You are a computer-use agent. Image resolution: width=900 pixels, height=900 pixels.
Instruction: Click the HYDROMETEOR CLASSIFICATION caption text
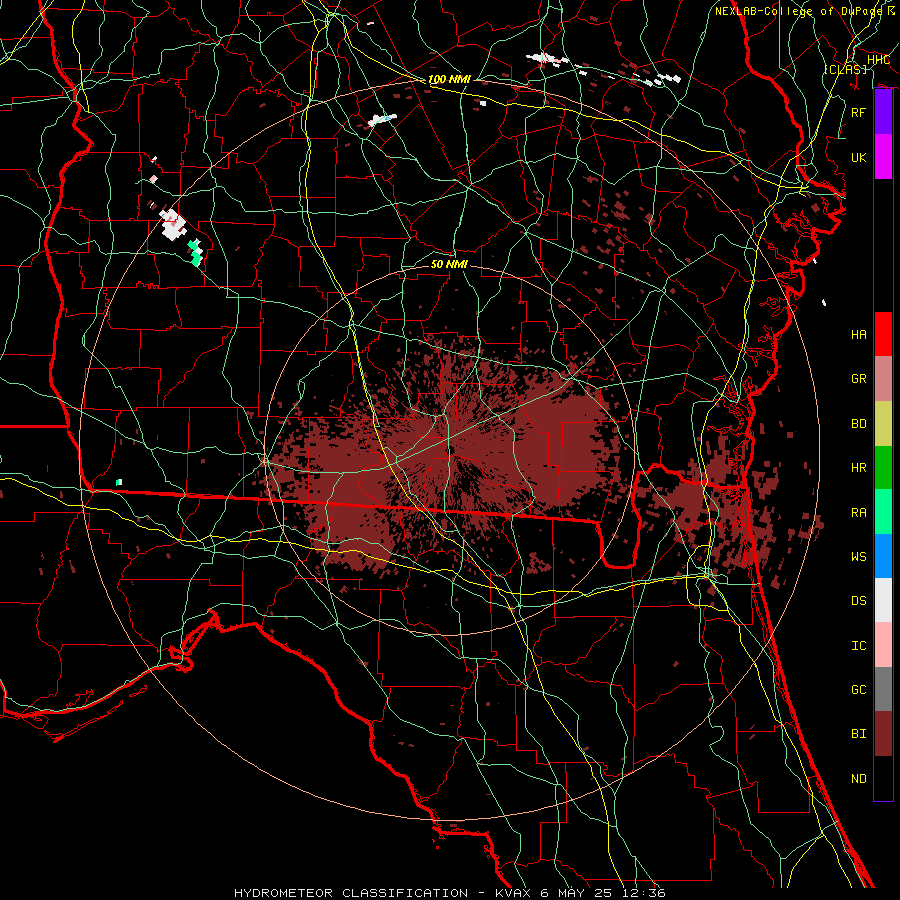click(351, 893)
